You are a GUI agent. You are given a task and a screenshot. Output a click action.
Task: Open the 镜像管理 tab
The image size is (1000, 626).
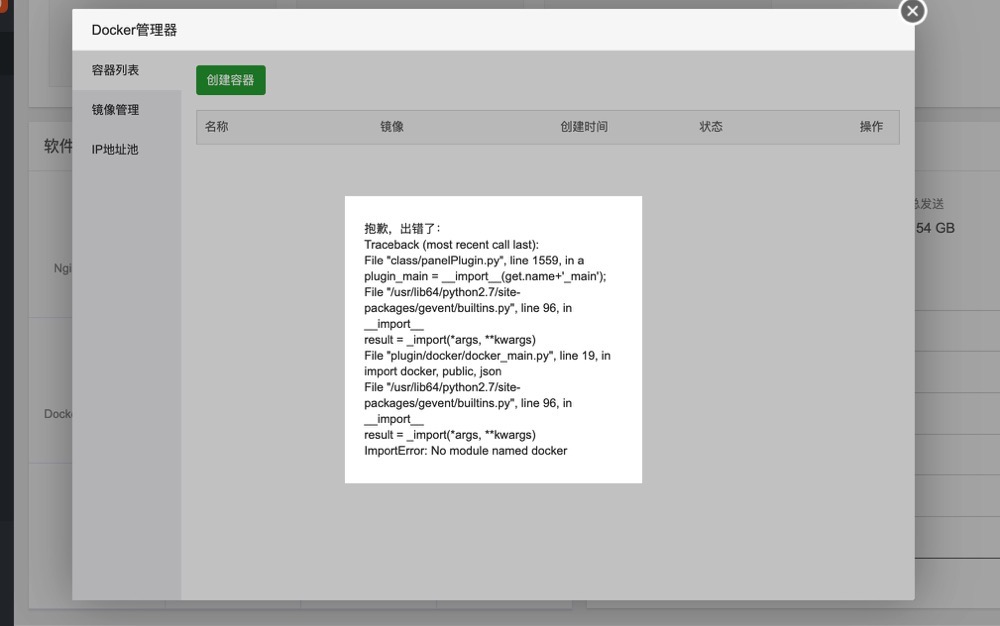[x=115, y=110]
